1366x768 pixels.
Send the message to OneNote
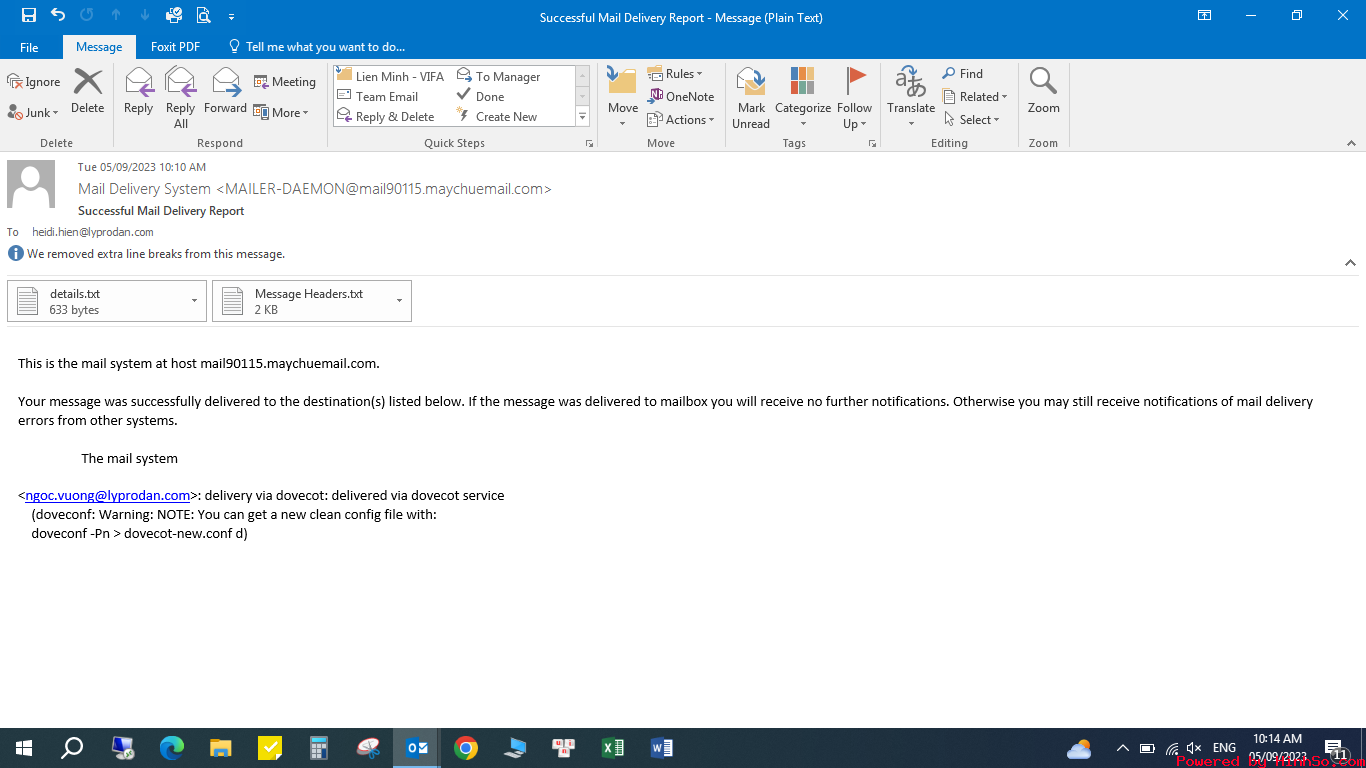[x=681, y=97]
